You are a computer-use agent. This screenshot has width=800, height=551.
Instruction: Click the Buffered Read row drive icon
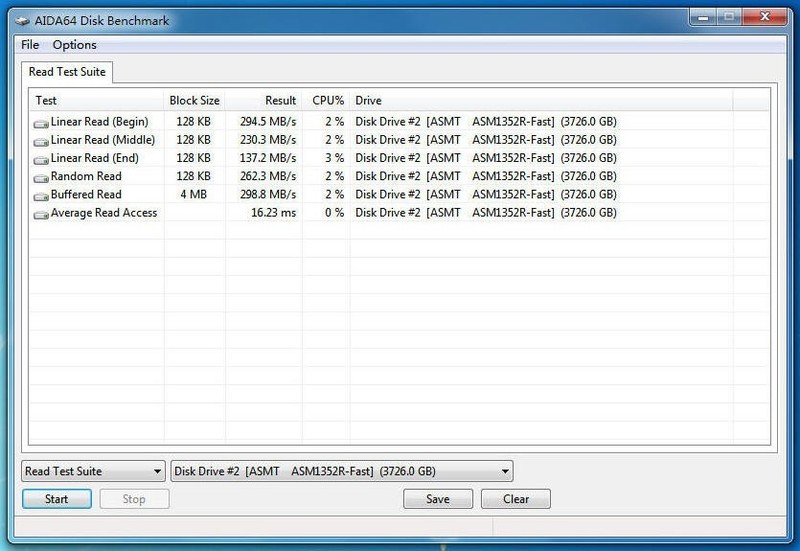(41, 196)
